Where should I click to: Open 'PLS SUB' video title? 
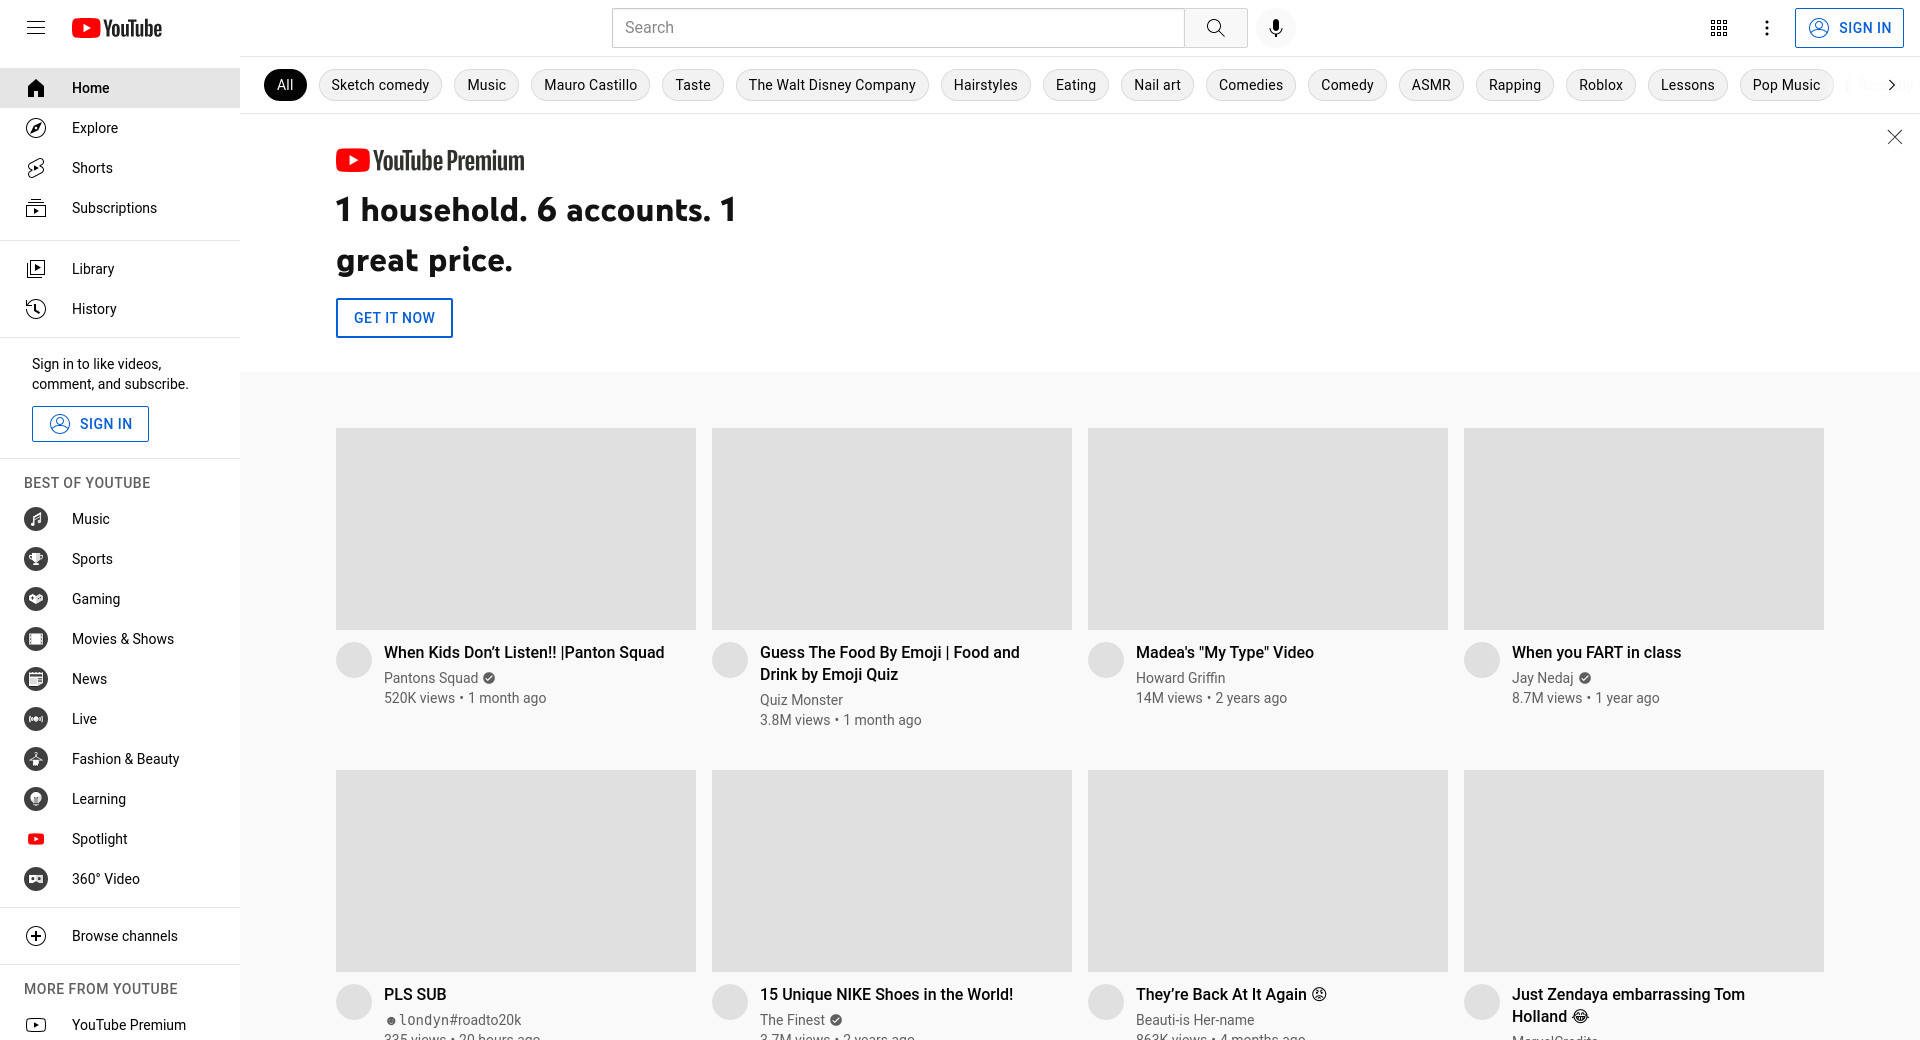point(415,995)
